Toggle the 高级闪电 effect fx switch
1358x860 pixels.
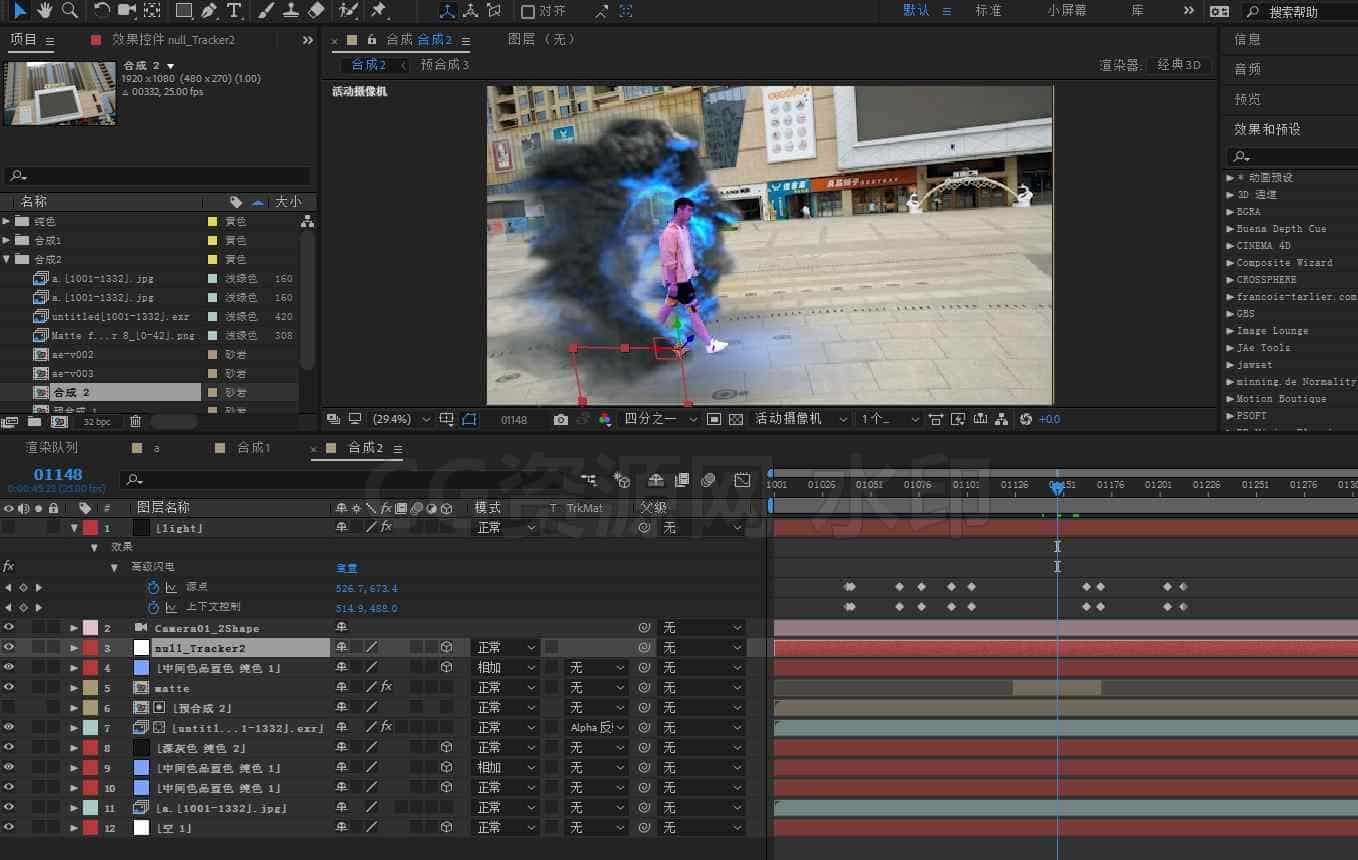[8, 567]
